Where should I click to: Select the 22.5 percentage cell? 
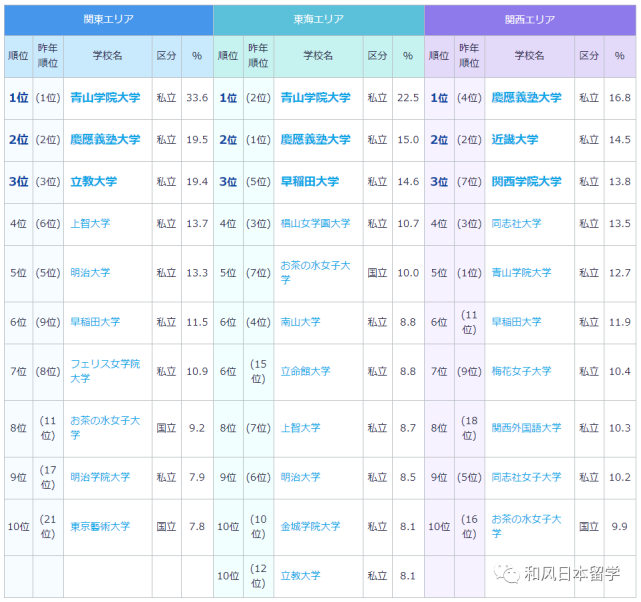tap(408, 98)
